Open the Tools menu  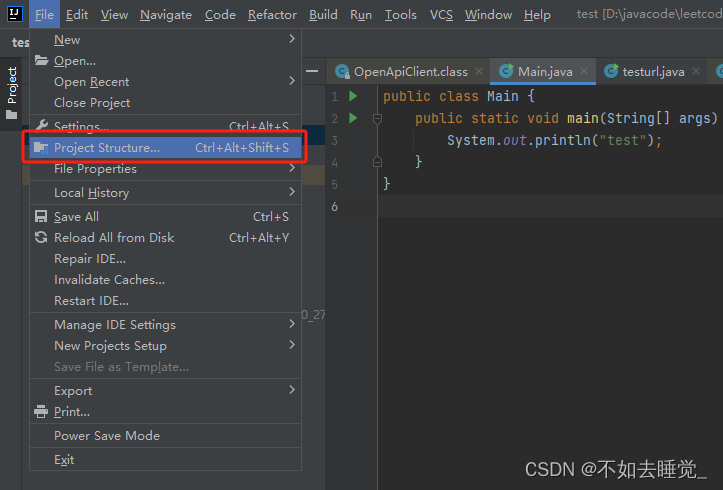pyautogui.click(x=401, y=15)
